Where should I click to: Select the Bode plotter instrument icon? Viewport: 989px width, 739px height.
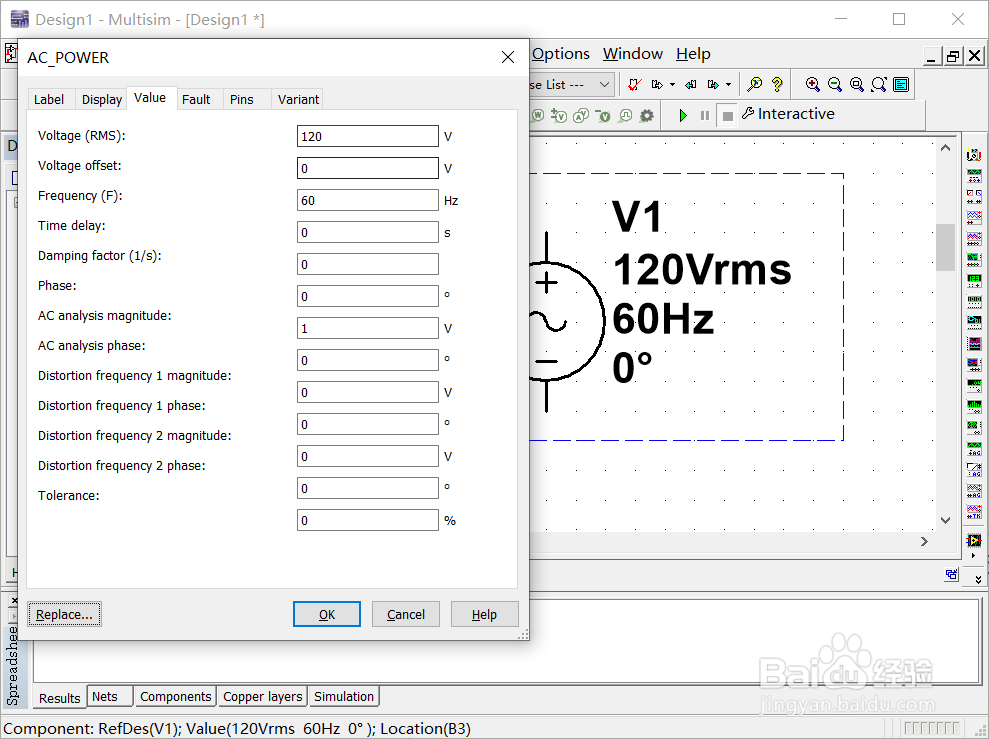974,259
